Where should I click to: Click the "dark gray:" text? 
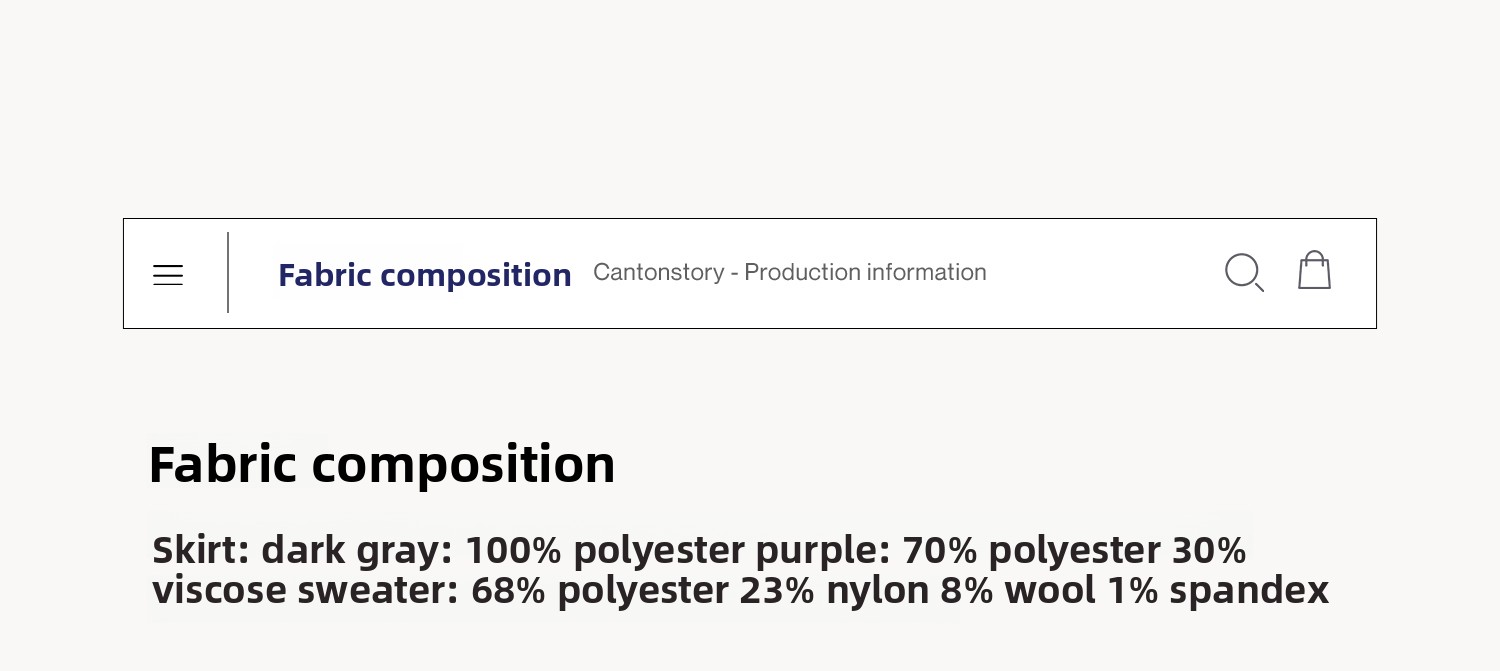[x=357, y=550]
